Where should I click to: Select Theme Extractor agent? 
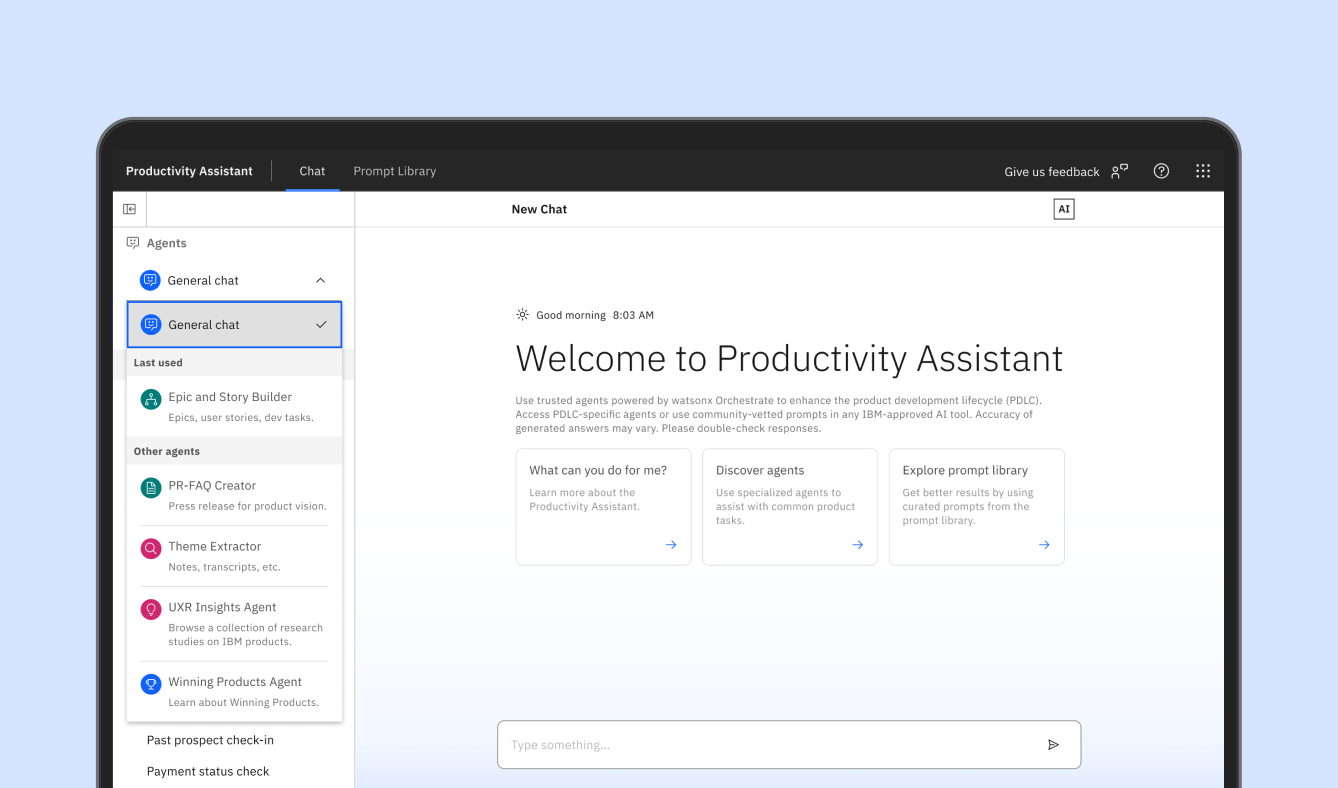click(x=235, y=556)
